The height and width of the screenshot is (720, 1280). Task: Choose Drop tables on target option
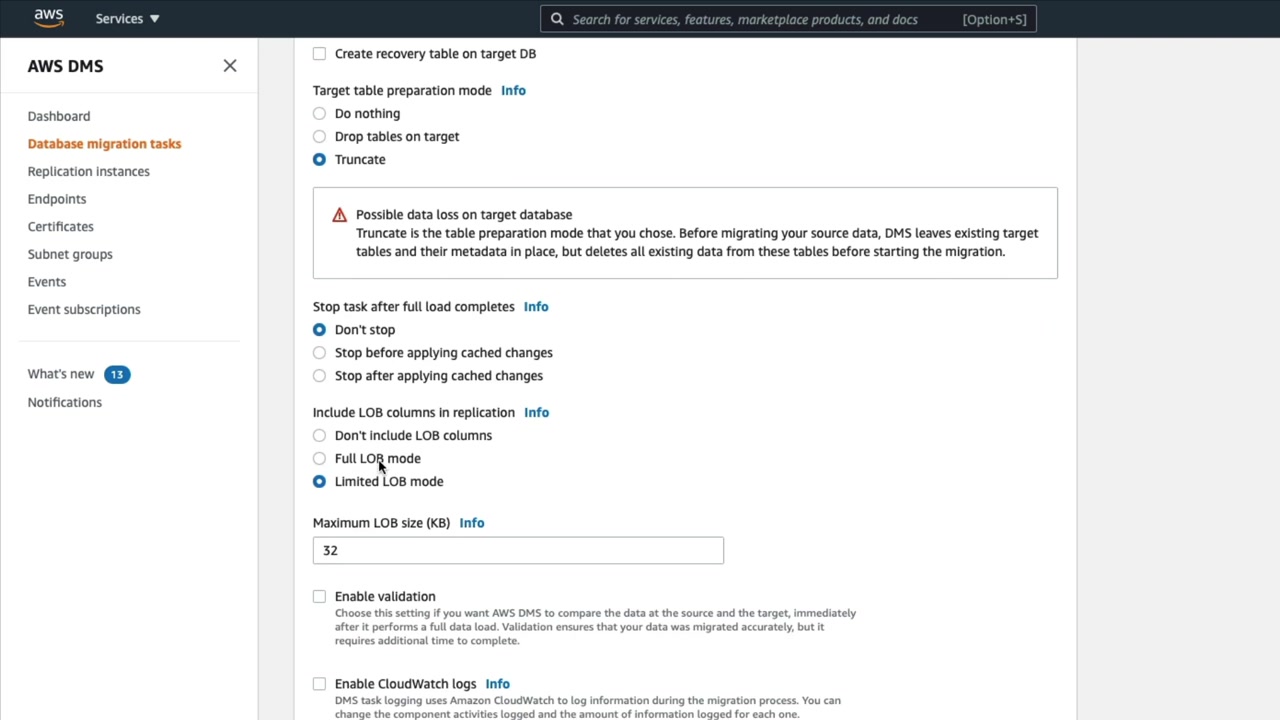(319, 137)
